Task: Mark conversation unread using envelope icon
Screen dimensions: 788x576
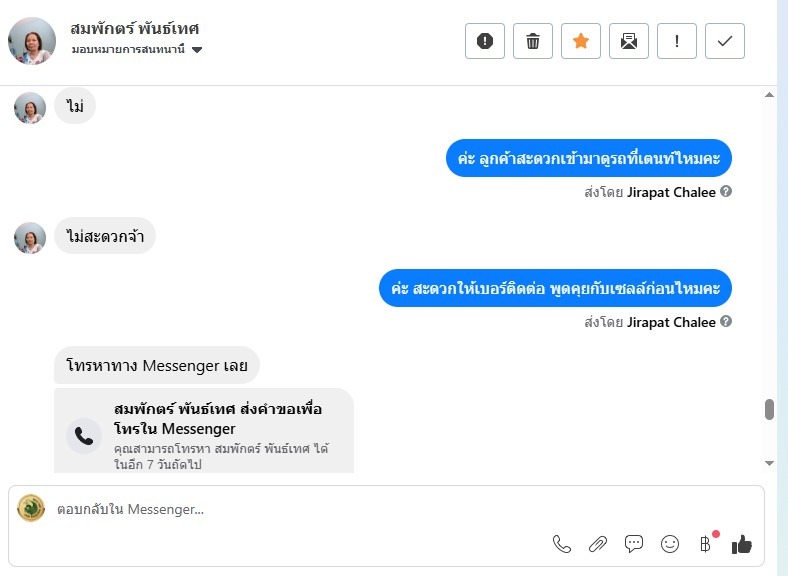Action: click(x=629, y=41)
